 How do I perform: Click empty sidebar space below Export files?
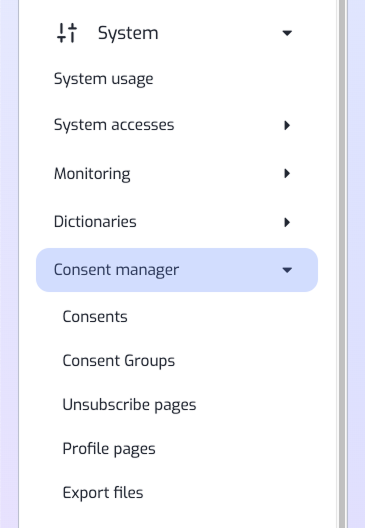click(177, 517)
